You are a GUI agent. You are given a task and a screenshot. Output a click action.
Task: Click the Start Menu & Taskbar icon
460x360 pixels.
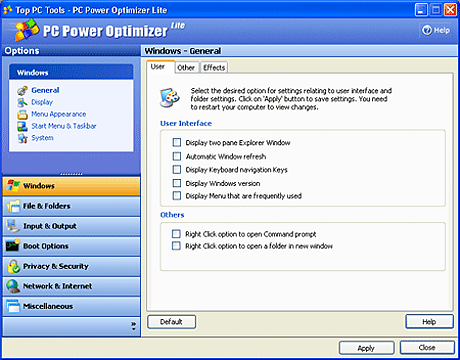coord(22,126)
